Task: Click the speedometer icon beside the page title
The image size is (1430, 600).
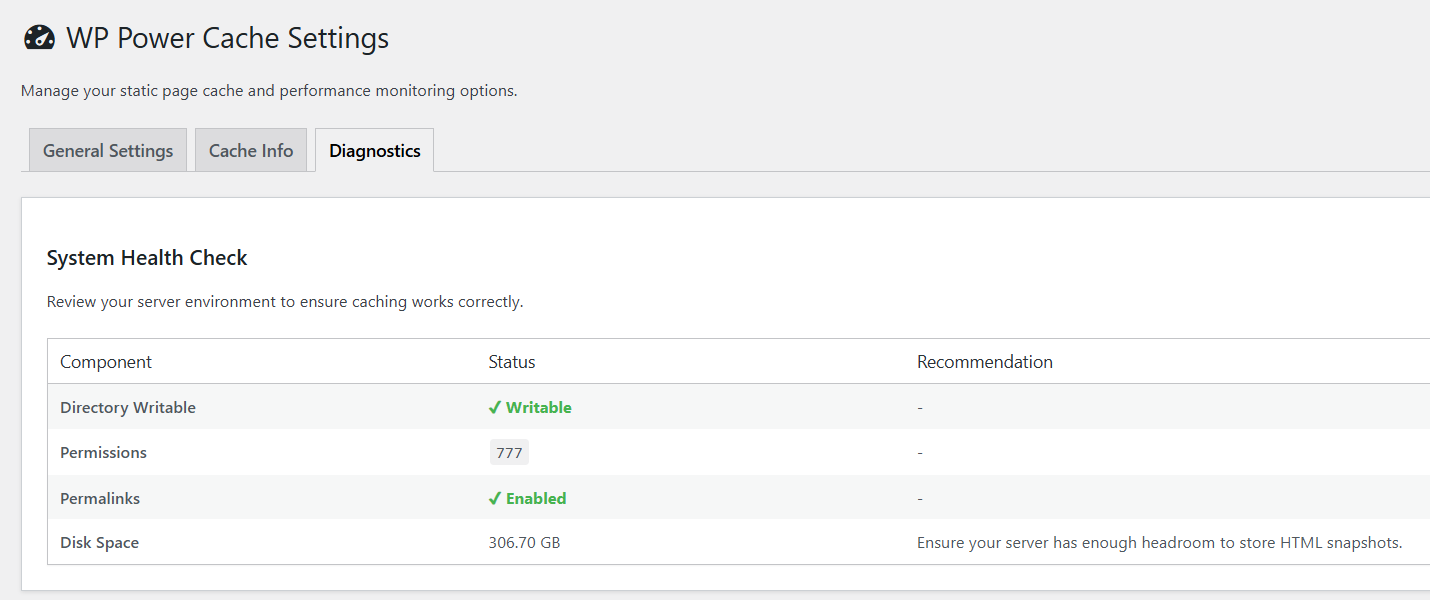Action: [39, 38]
